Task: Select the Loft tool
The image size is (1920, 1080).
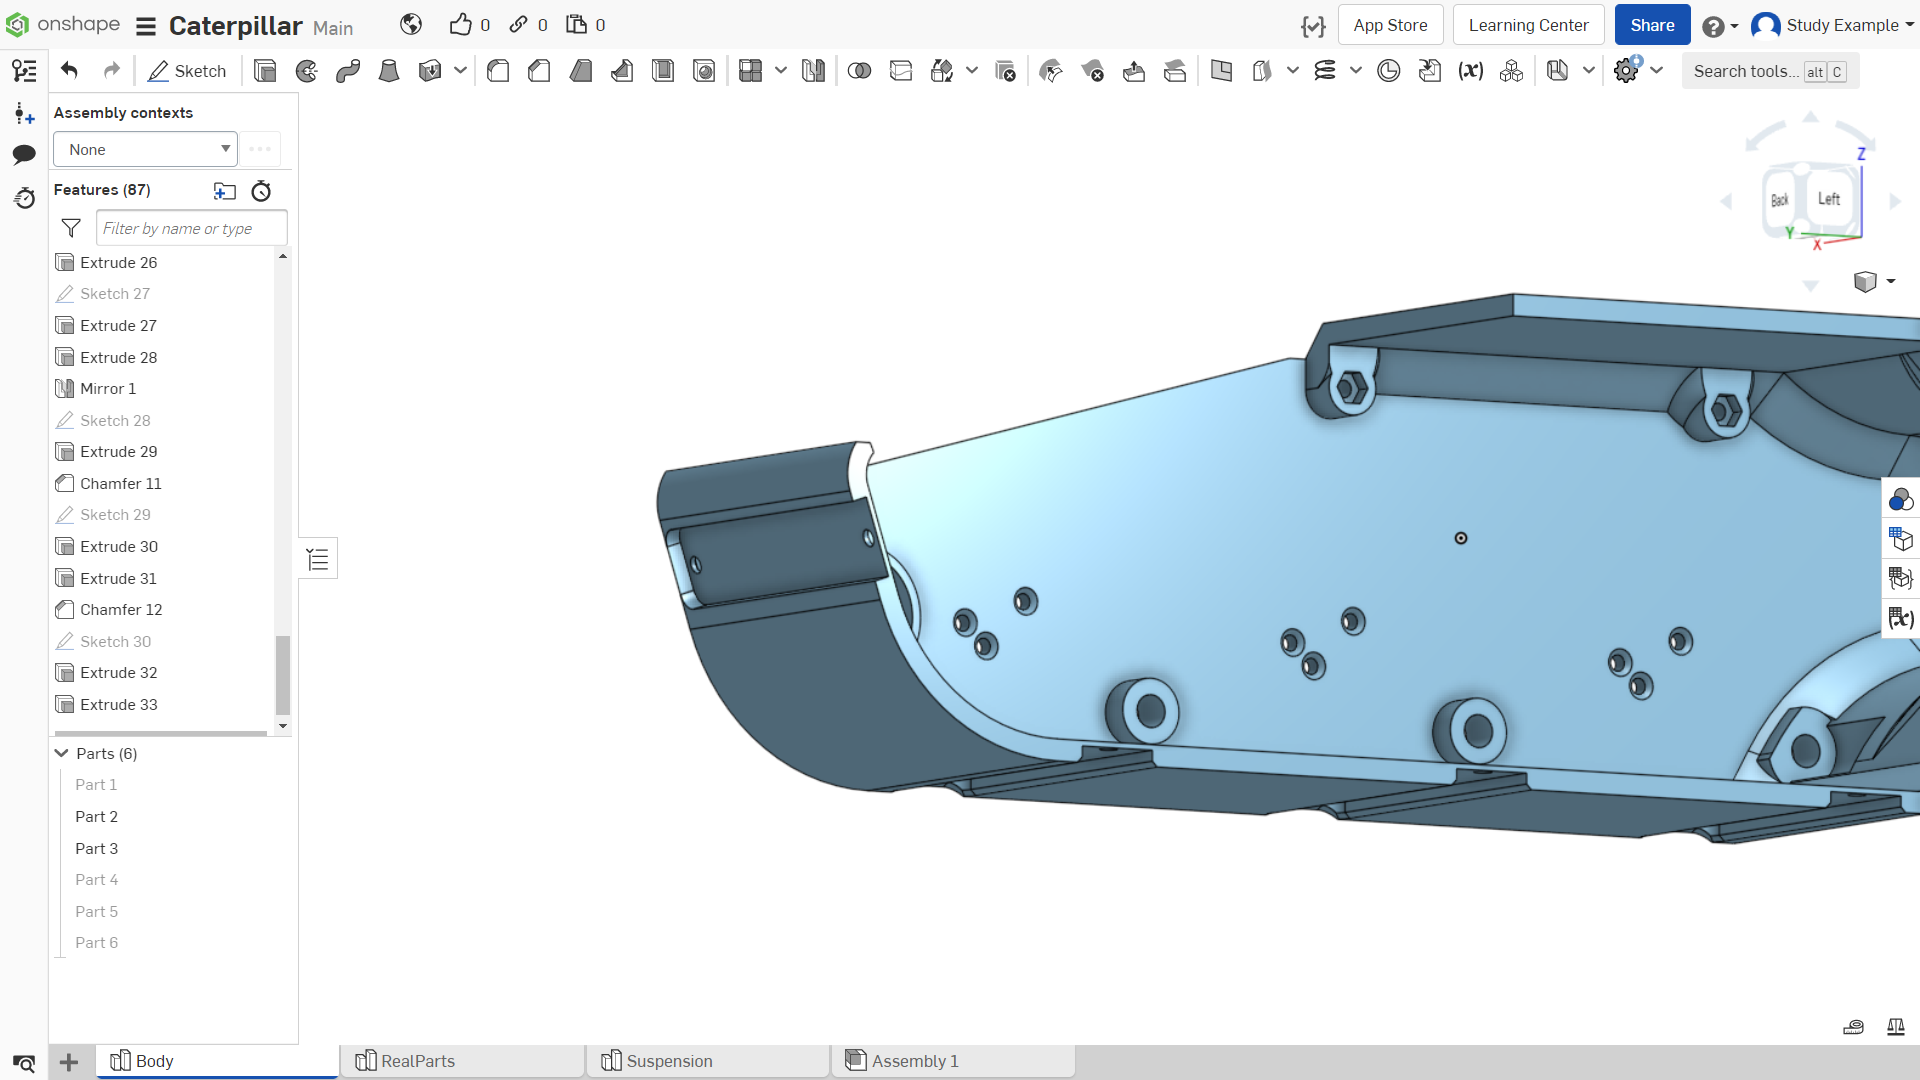Action: (x=389, y=71)
